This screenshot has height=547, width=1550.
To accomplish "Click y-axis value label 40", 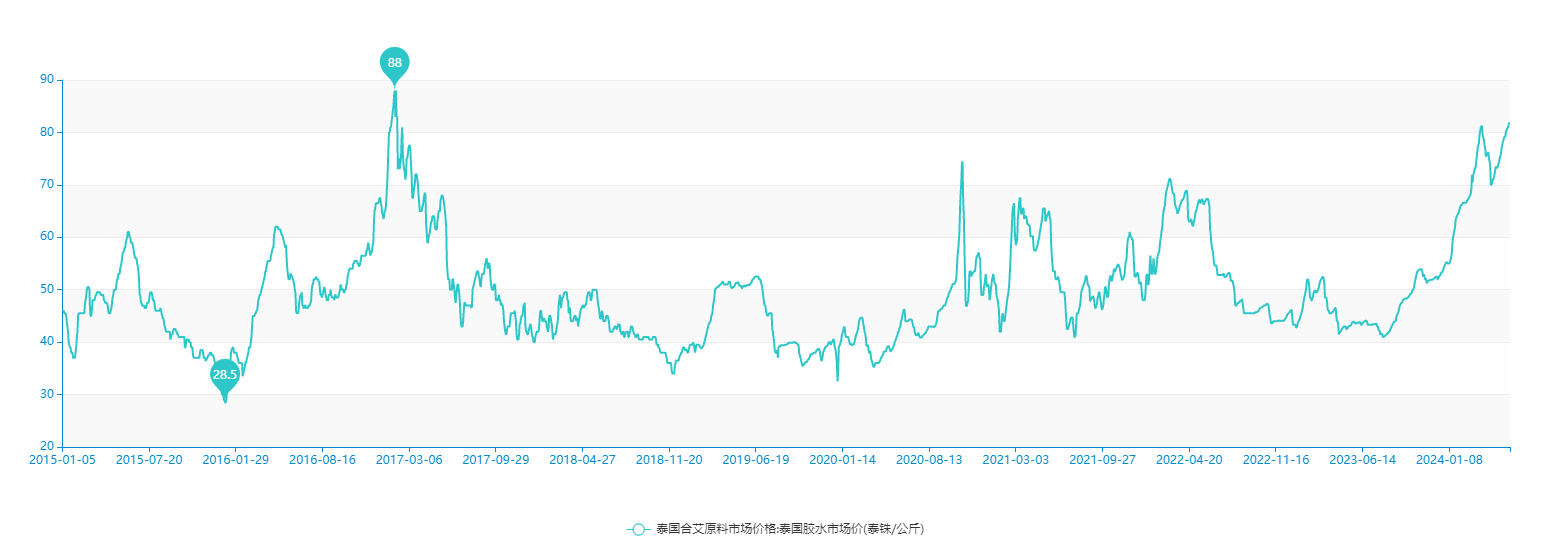I will pyautogui.click(x=47, y=342).
